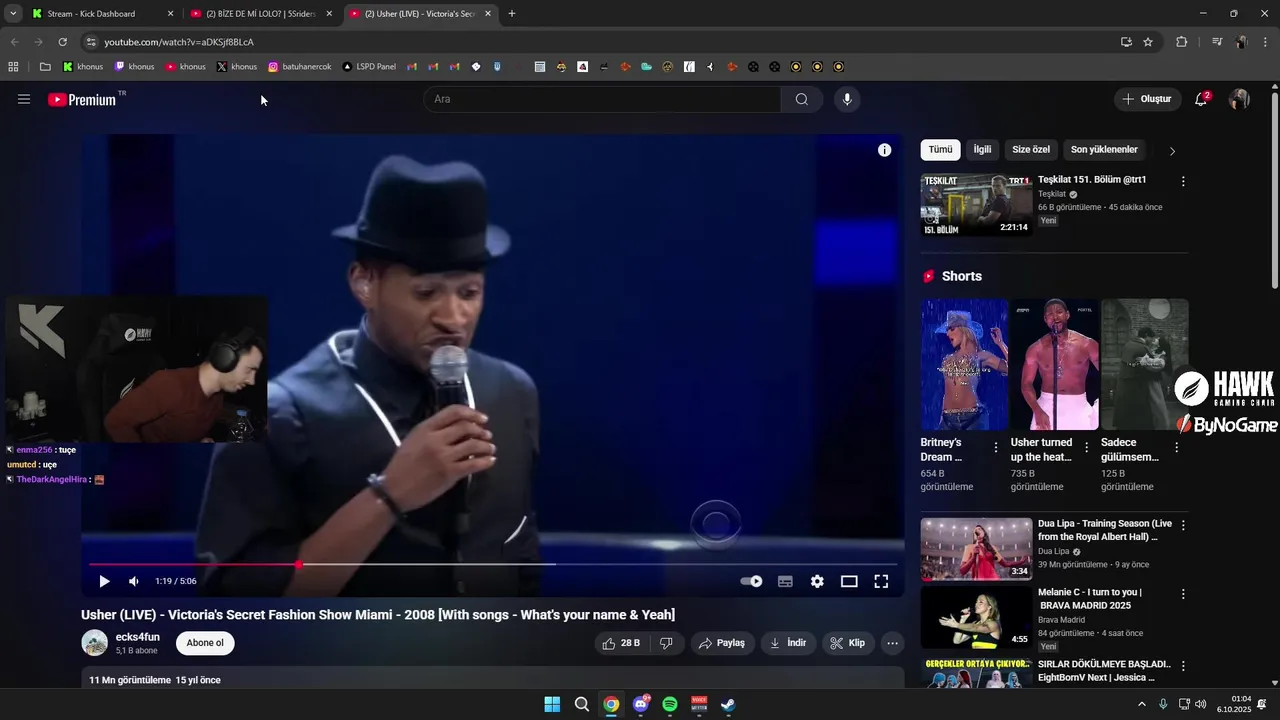This screenshot has height=720, width=1280.
Task: Click the Paylaş share button
Action: [722, 643]
